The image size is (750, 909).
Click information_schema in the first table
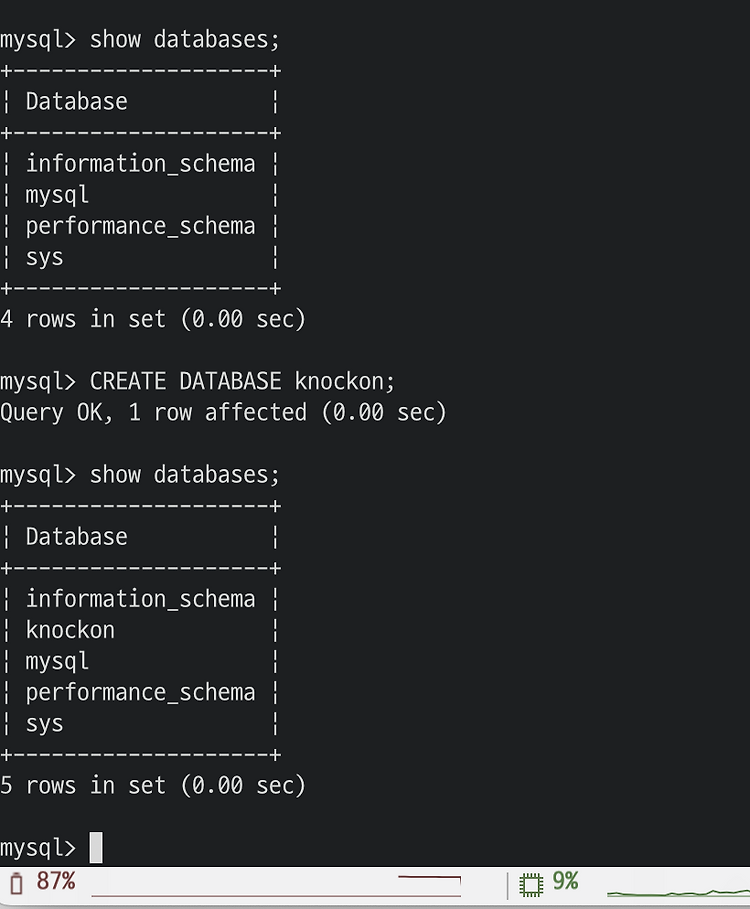[x=140, y=164]
